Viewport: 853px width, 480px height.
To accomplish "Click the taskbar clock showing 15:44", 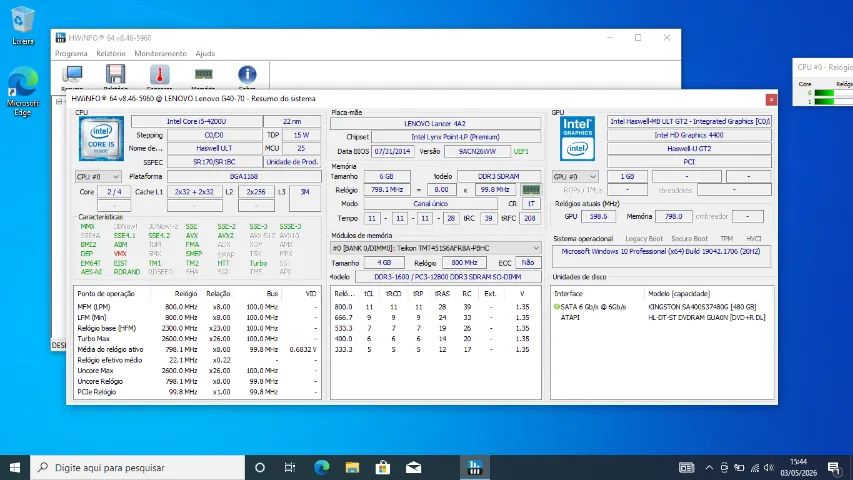I will [799, 467].
